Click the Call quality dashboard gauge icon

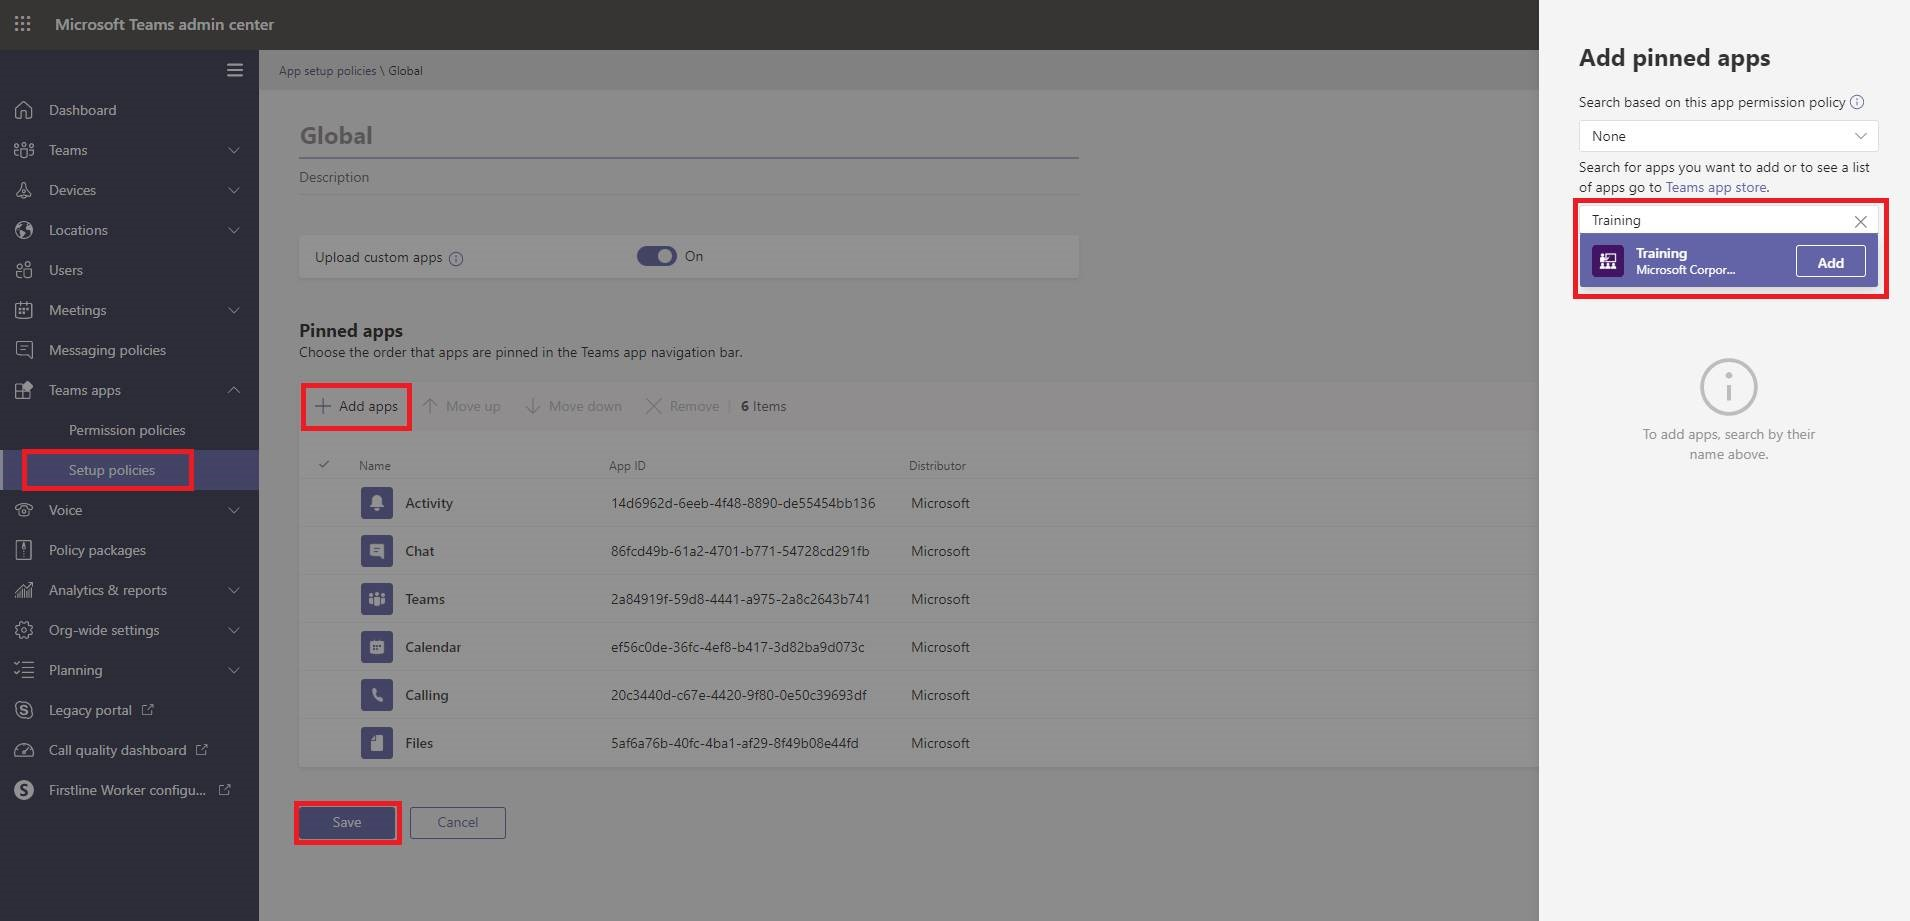click(24, 750)
